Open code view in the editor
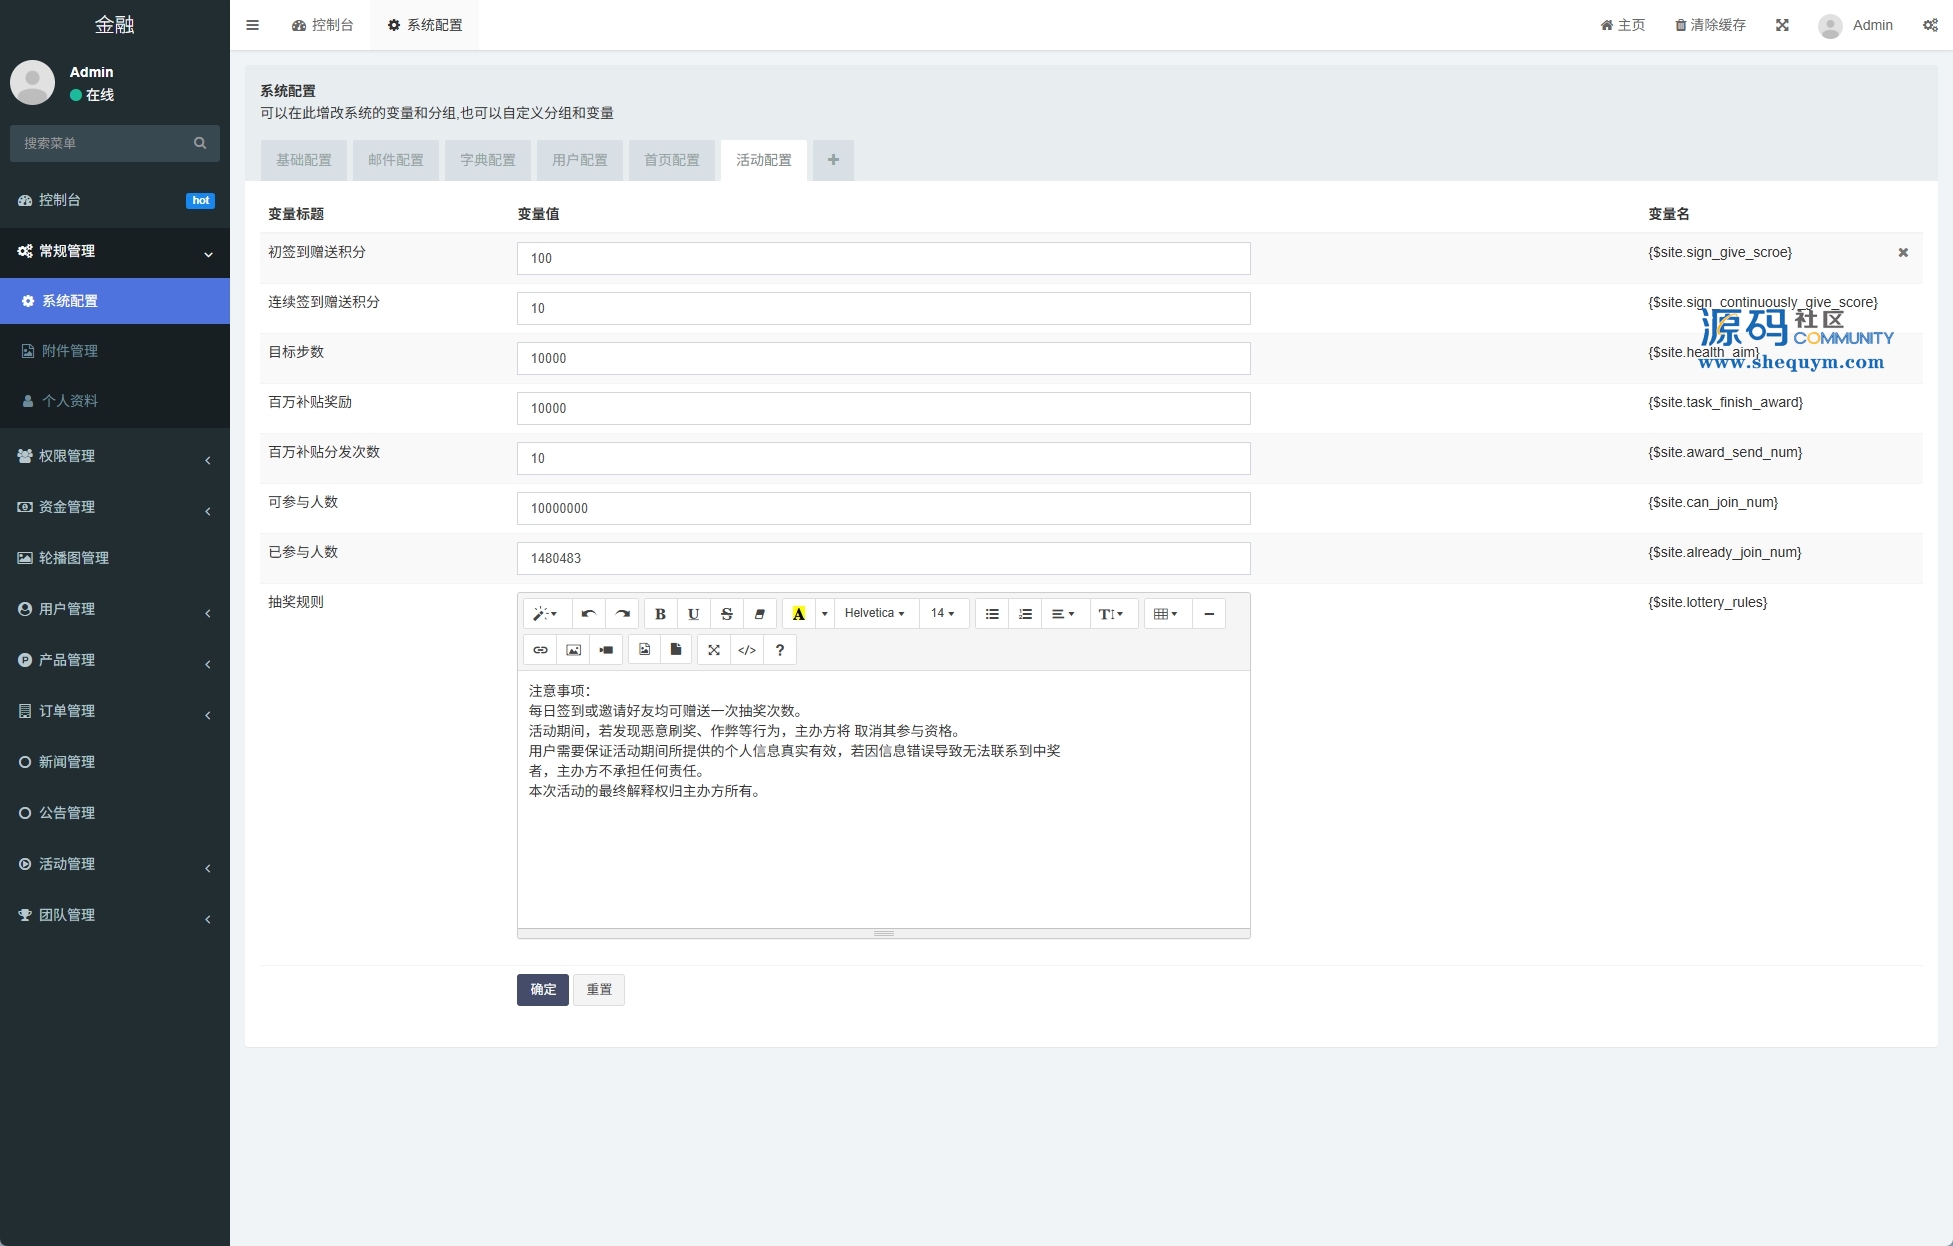Viewport: 1953px width, 1246px height. coord(746,650)
